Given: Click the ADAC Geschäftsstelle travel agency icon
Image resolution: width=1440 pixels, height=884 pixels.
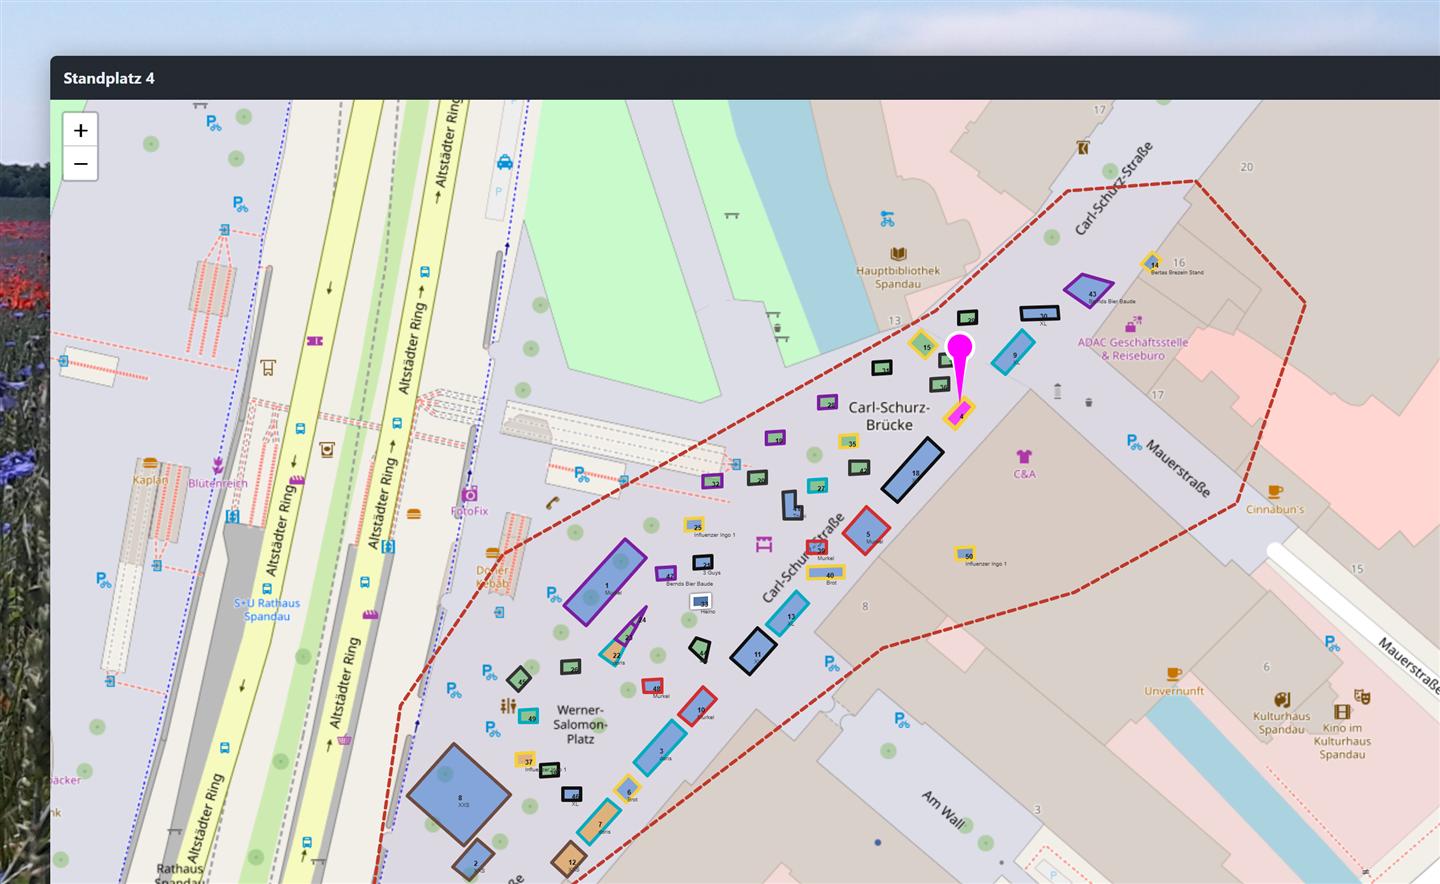Looking at the screenshot, I should point(1133,325).
